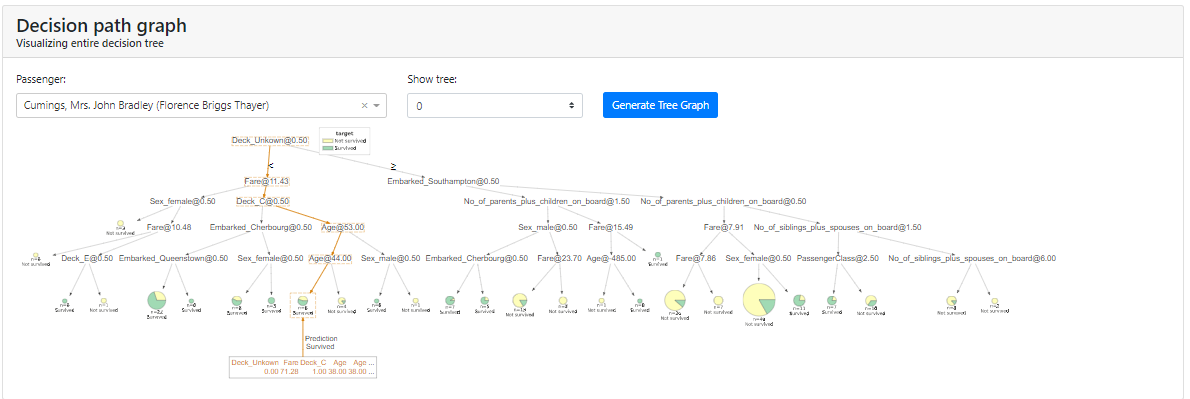Click the Age@53.00 node
The height and width of the screenshot is (399, 1190).
[343, 227]
